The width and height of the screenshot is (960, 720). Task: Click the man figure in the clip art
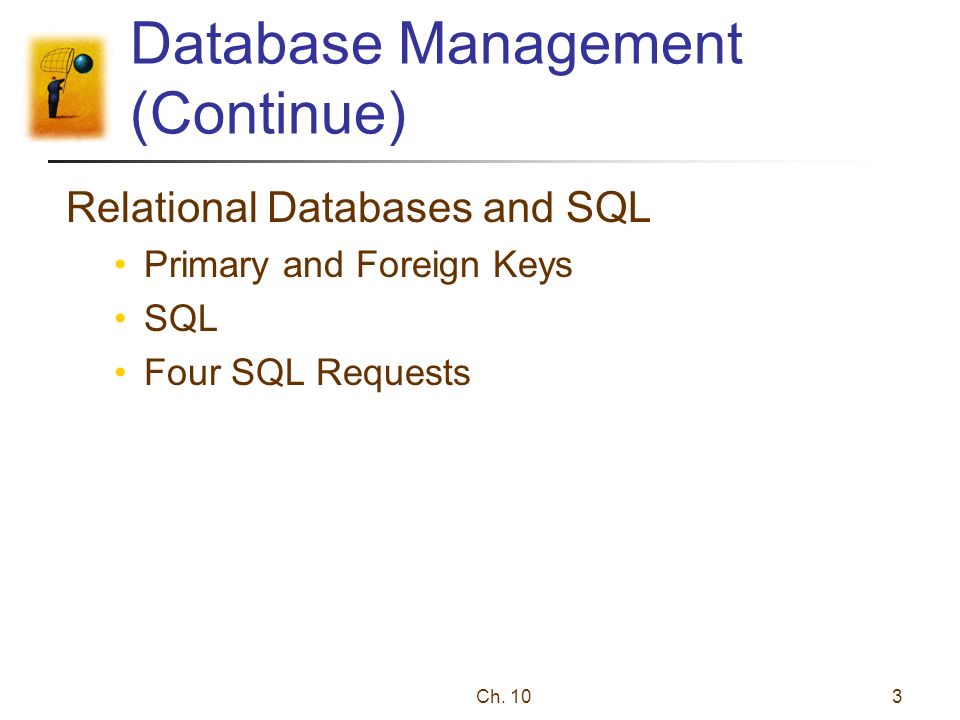[x=55, y=97]
